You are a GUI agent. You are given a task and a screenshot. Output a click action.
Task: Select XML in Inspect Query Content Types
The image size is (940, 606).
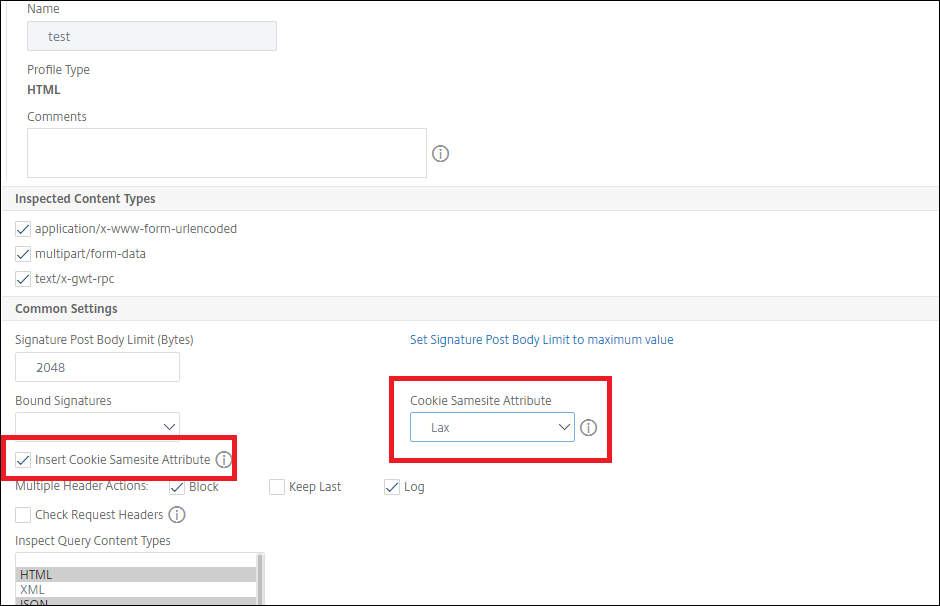(137, 589)
